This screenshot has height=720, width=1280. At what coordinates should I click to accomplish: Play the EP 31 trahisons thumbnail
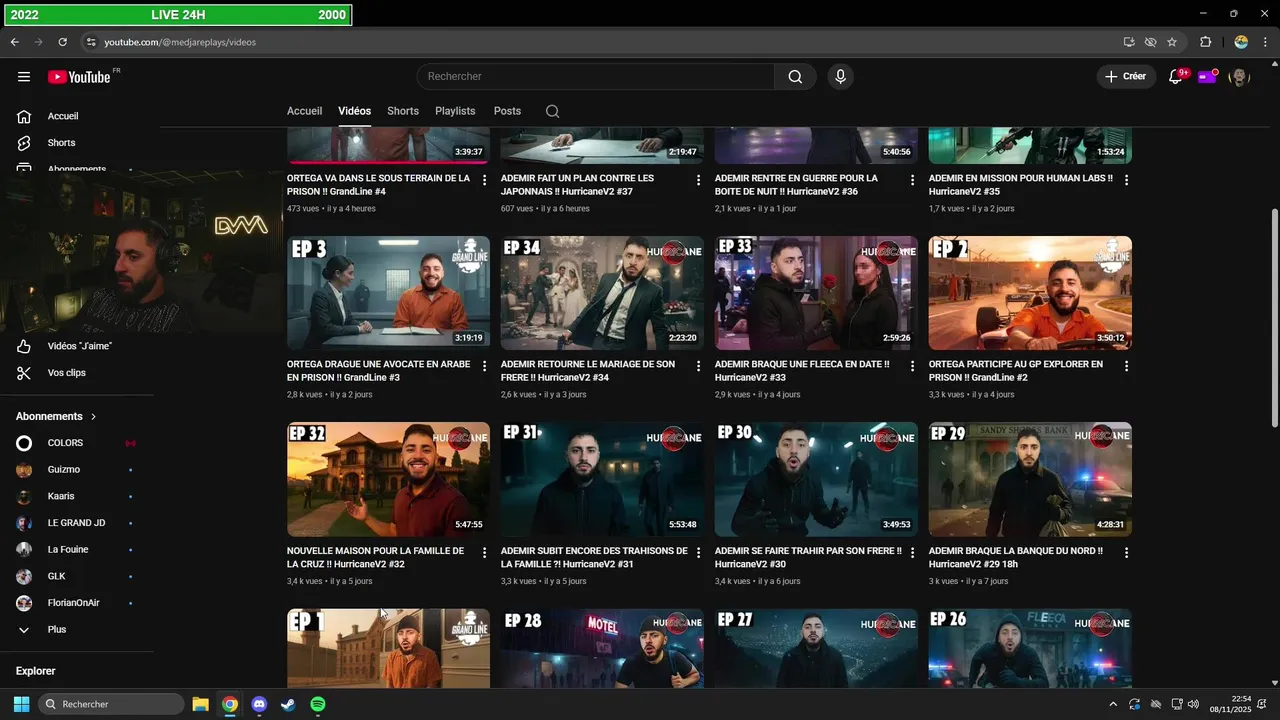pyautogui.click(x=602, y=479)
